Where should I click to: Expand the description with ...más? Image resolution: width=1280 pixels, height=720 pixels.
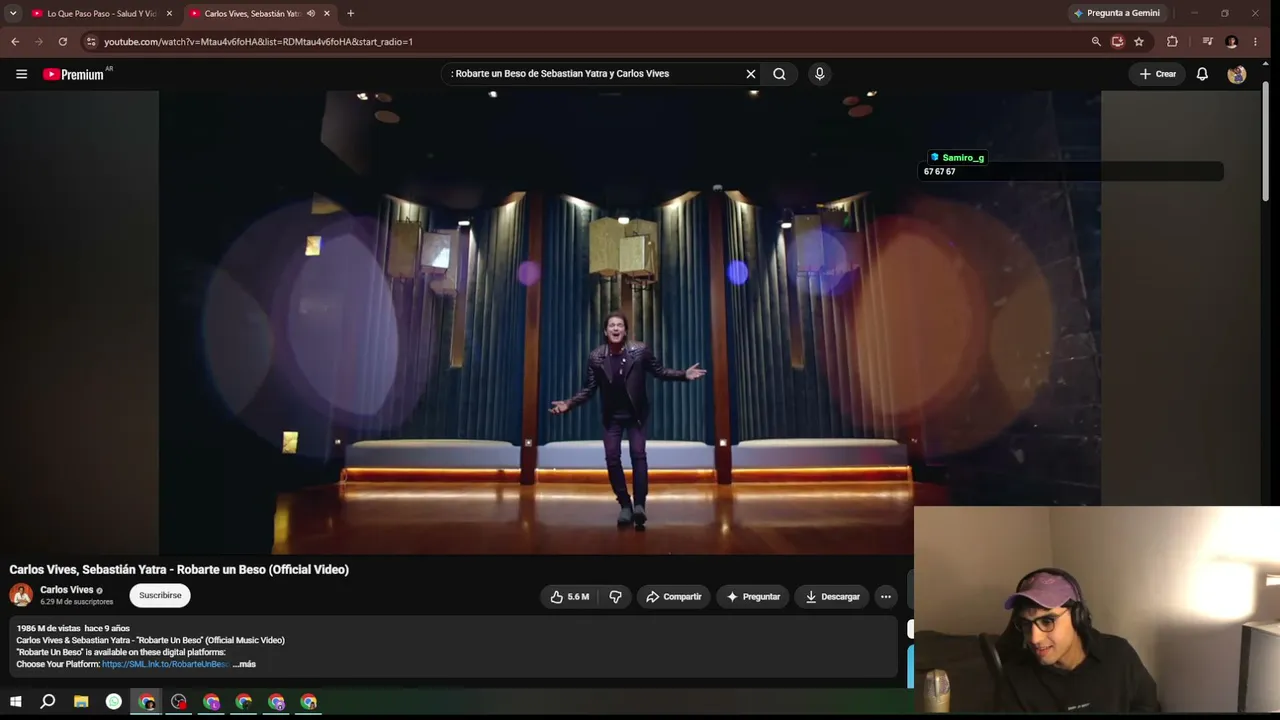tap(244, 664)
